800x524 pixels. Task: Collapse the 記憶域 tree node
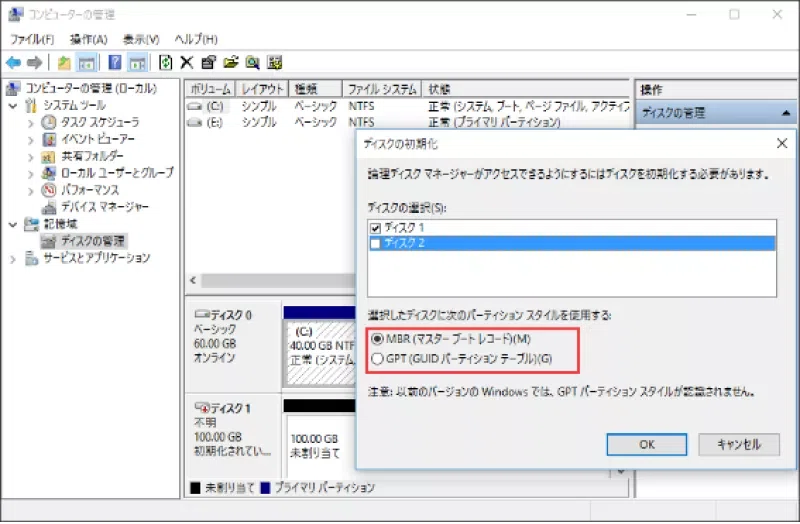click(x=13, y=224)
